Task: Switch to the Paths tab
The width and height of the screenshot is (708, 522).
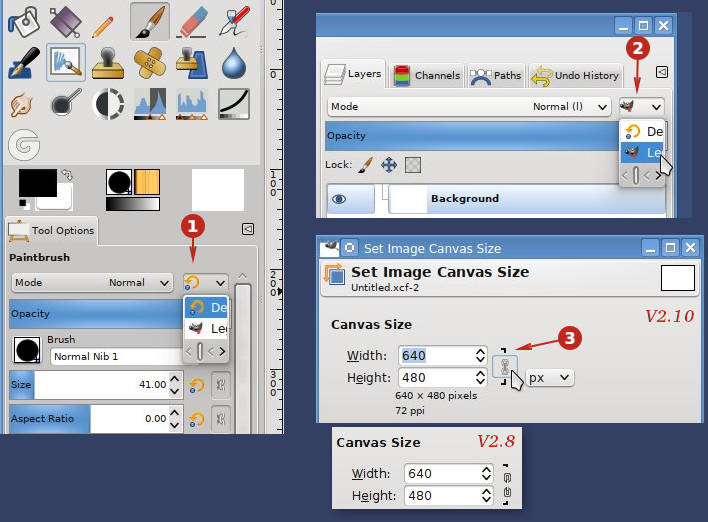Action: pos(495,75)
